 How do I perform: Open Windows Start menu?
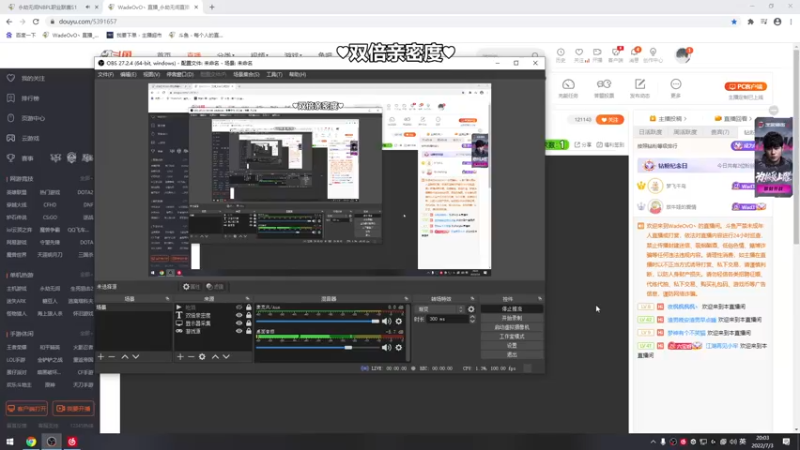coord(10,441)
